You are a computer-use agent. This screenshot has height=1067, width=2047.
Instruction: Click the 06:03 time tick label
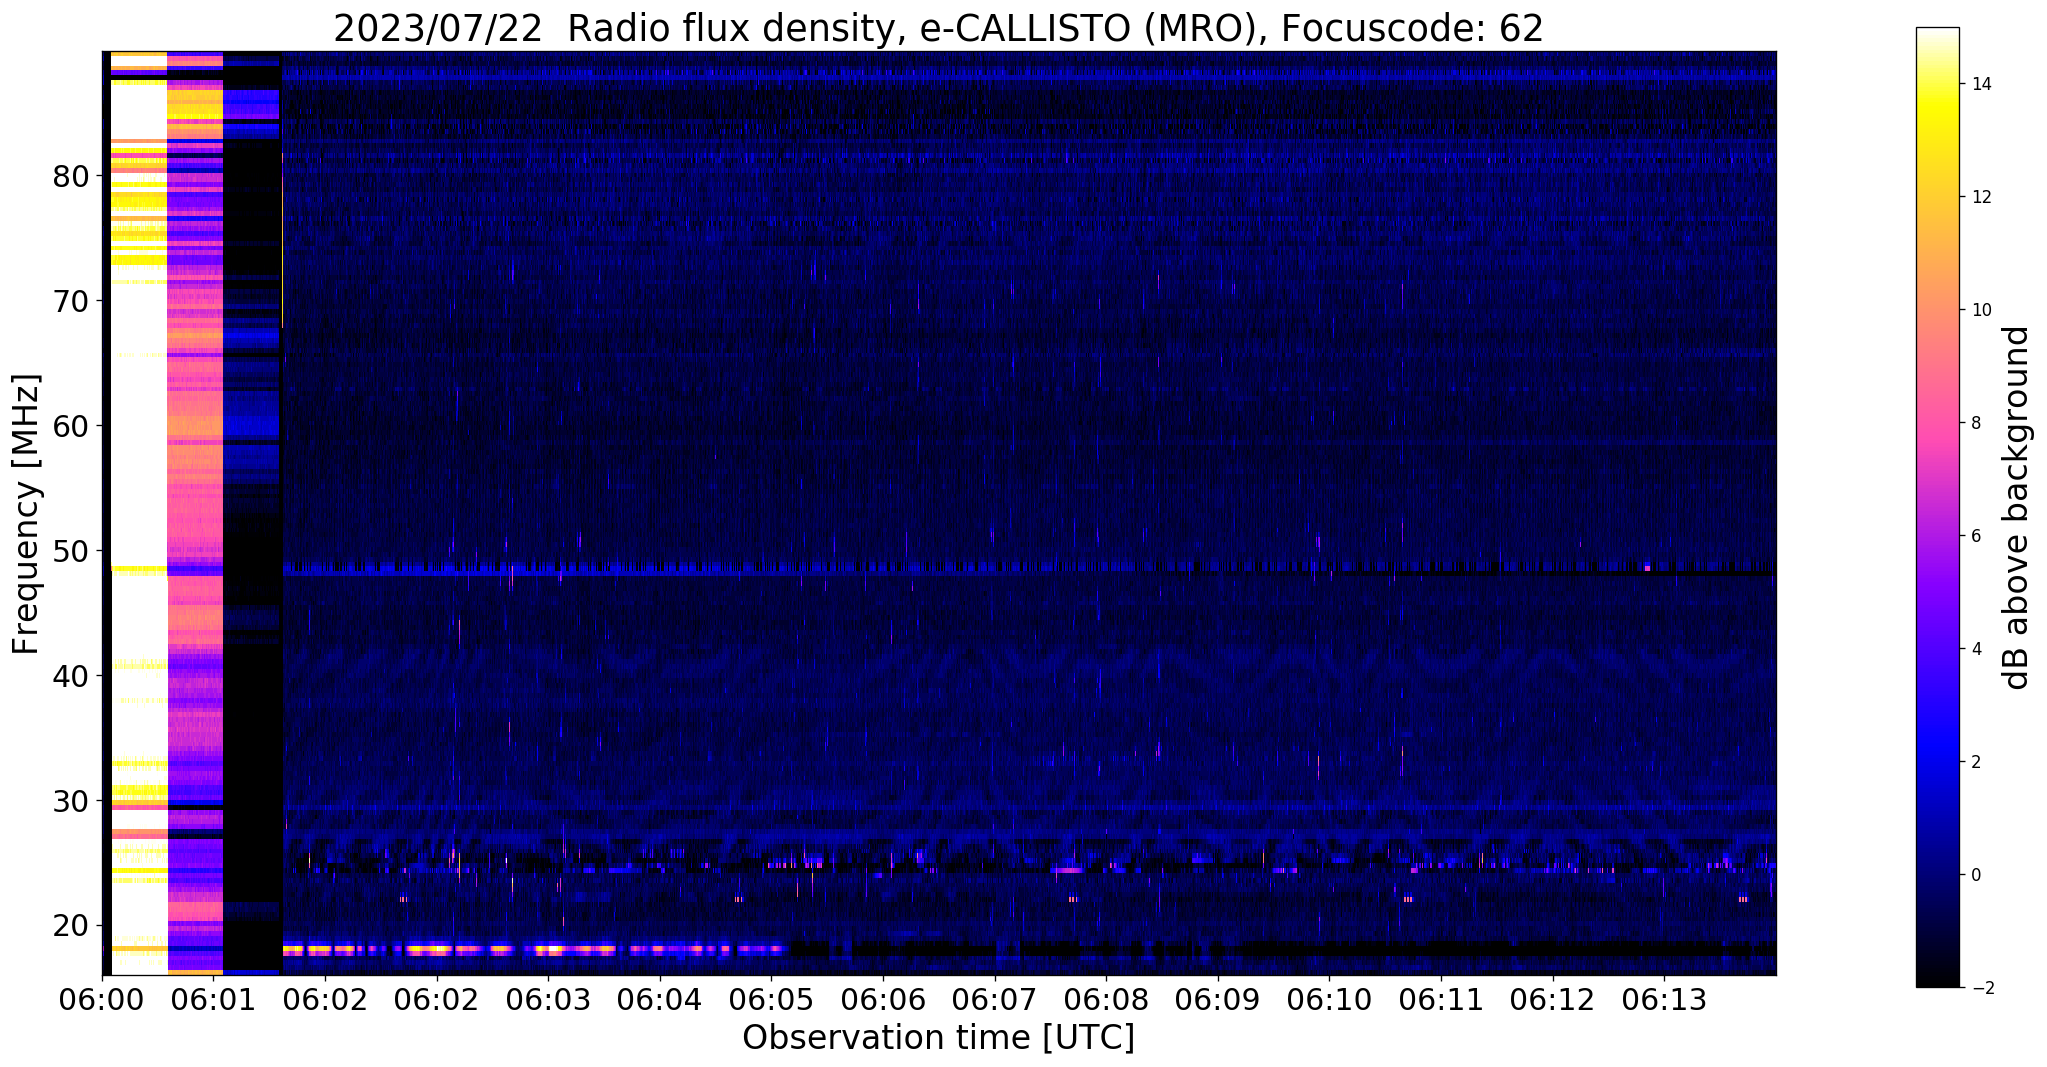(x=548, y=1000)
